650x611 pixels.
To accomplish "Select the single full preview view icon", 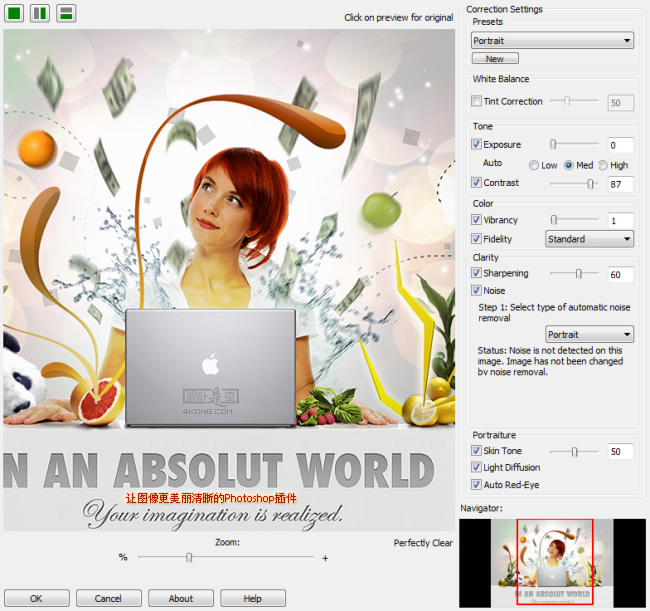I will 15,13.
